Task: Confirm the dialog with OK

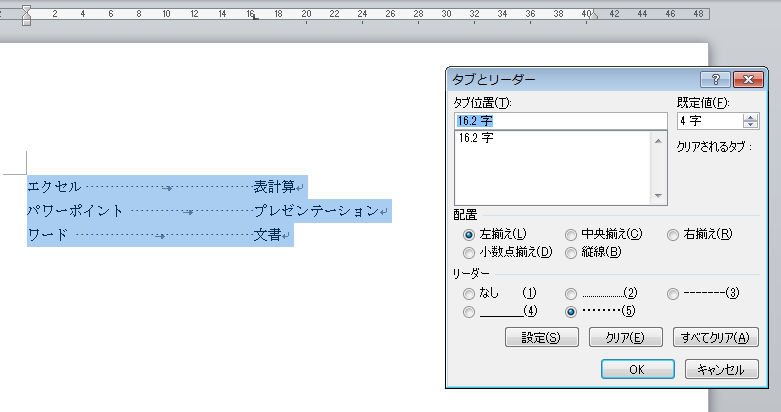Action: (638, 369)
